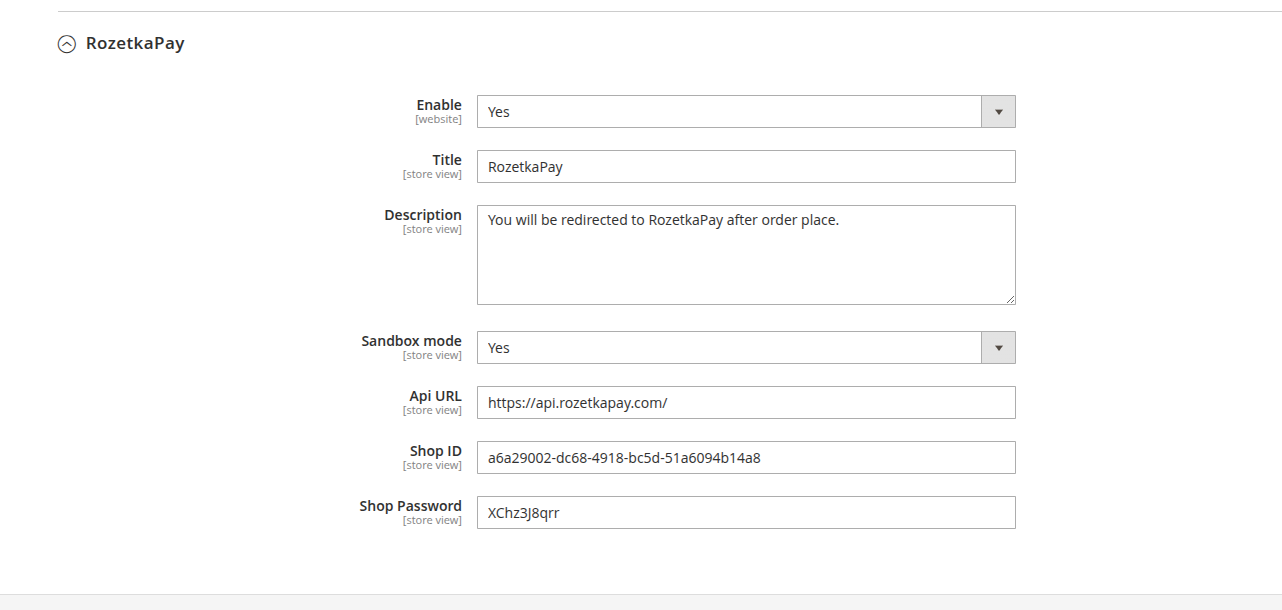Image resolution: width=1282 pixels, height=610 pixels.
Task: Click the Enable dropdown arrow button
Action: coord(998,112)
